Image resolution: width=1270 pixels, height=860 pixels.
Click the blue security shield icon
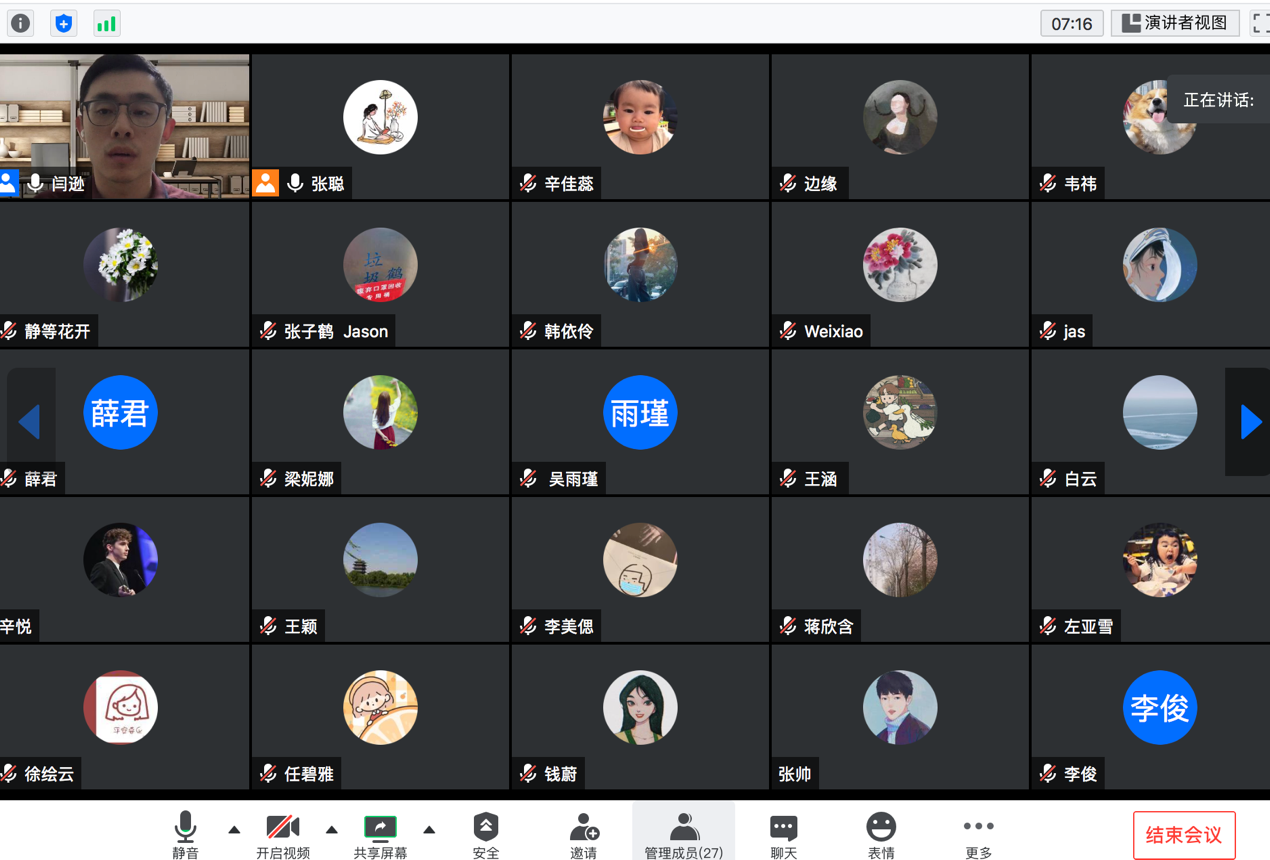63,23
